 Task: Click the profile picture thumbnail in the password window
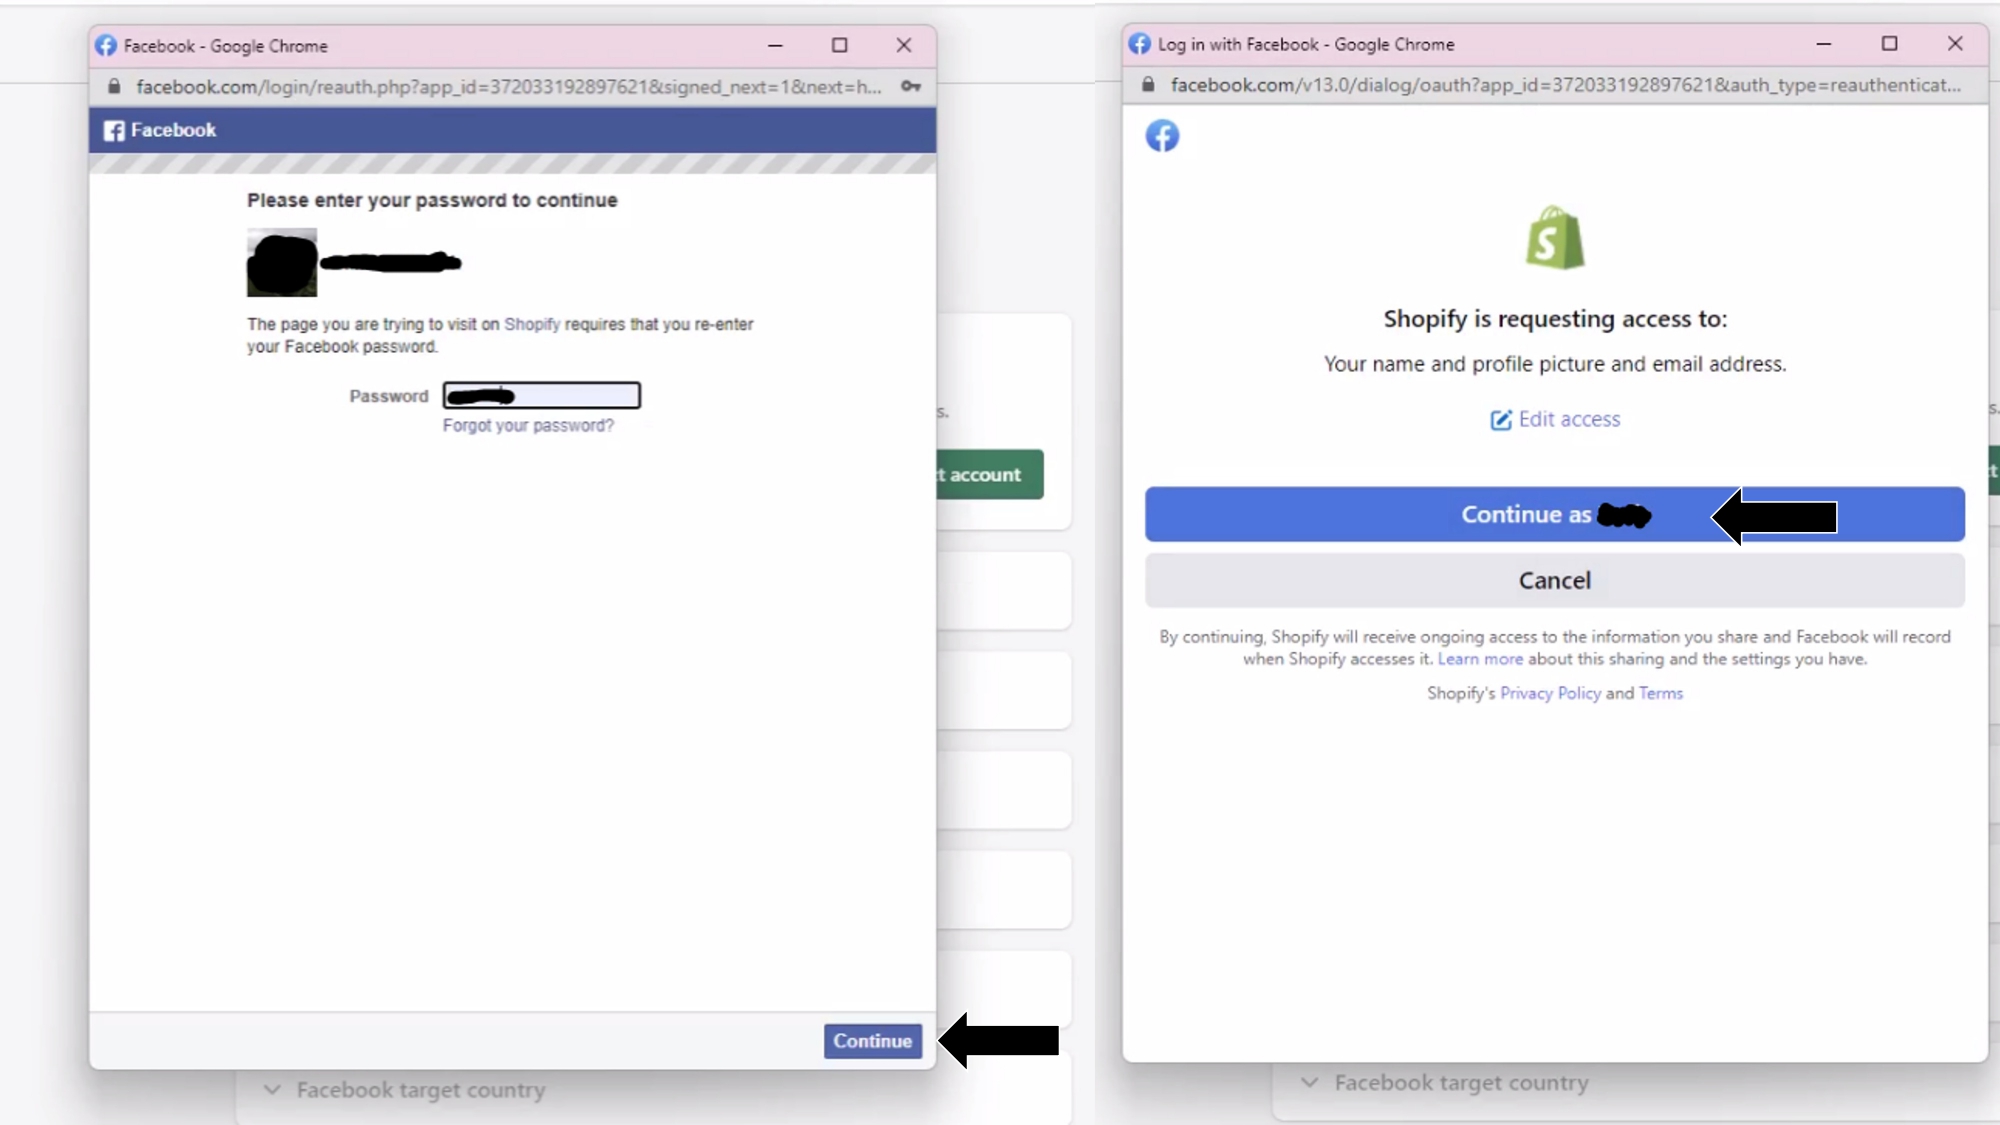coord(282,262)
